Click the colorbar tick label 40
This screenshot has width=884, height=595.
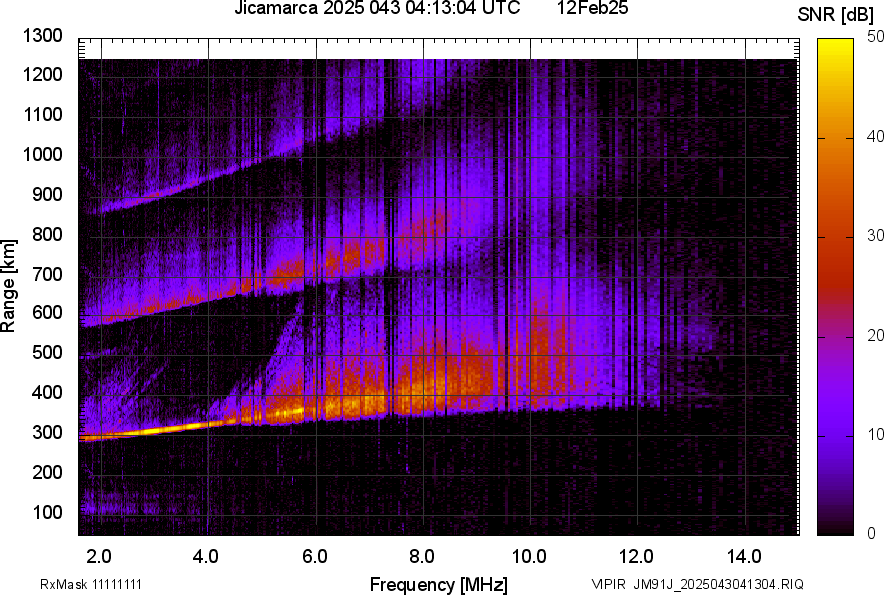click(x=876, y=136)
